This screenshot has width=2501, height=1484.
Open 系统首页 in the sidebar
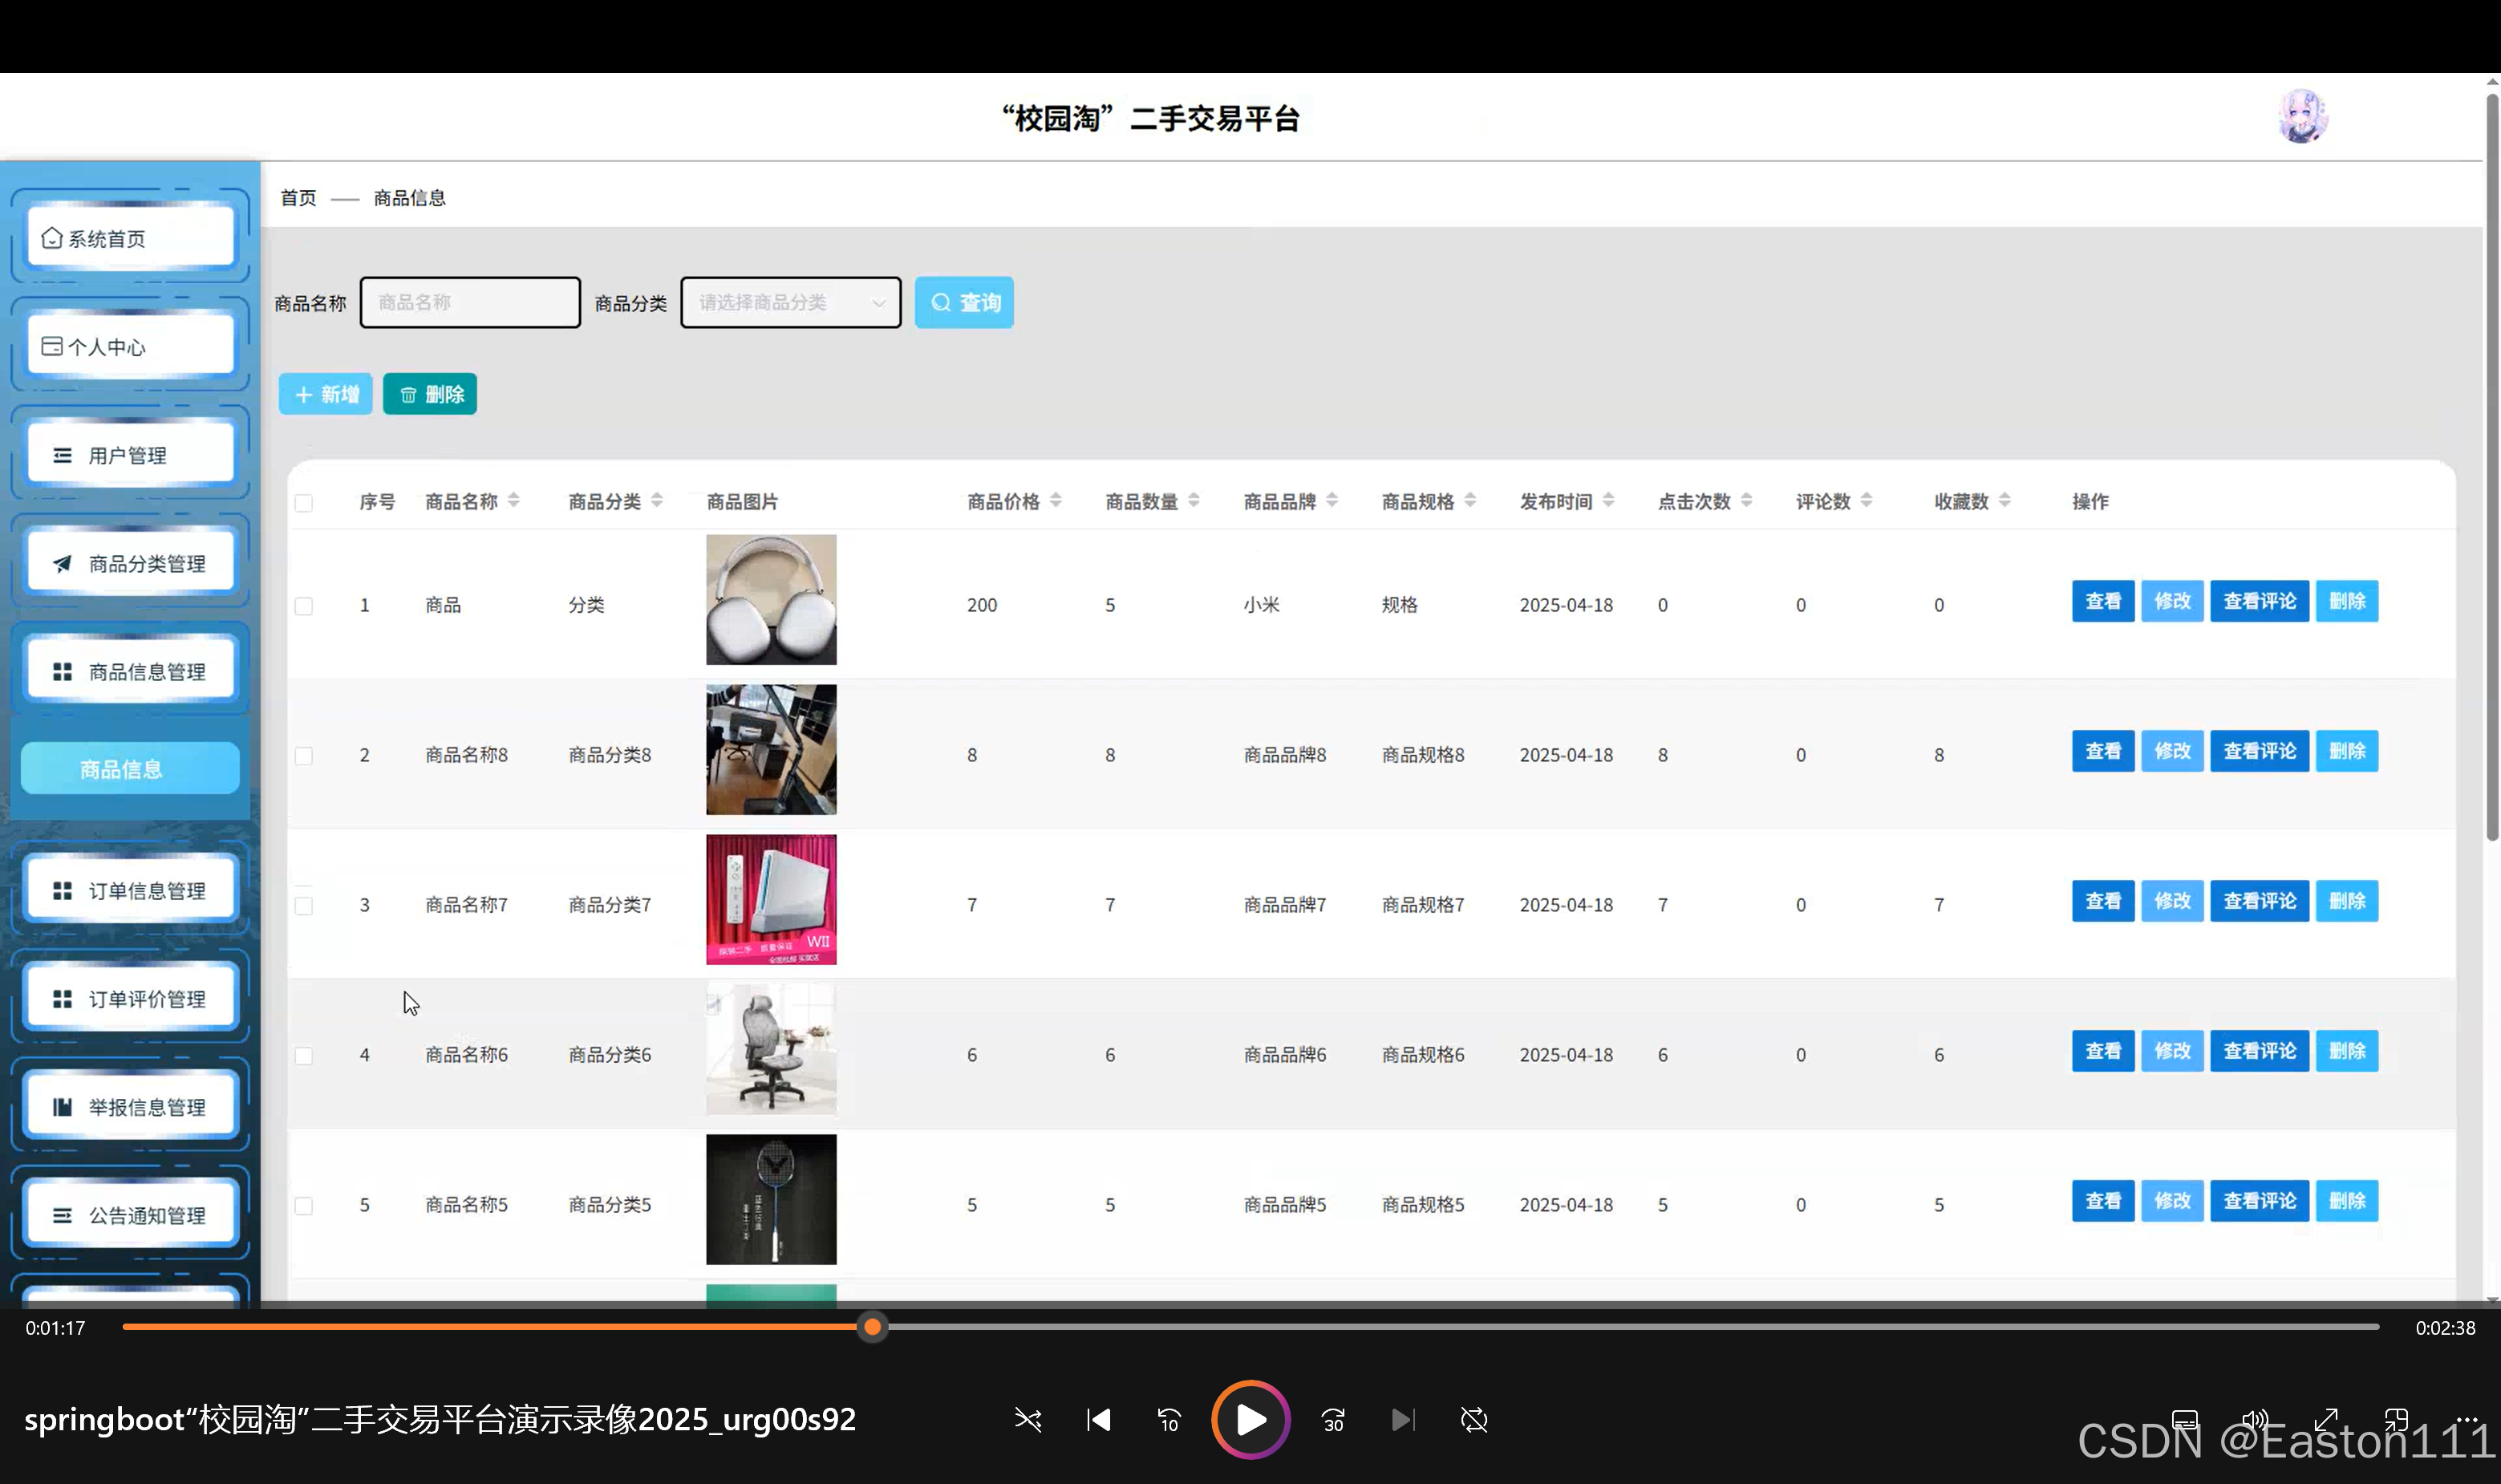(130, 238)
